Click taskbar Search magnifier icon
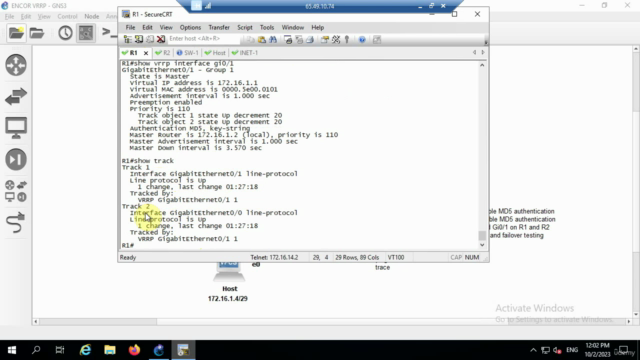 (x=36, y=350)
